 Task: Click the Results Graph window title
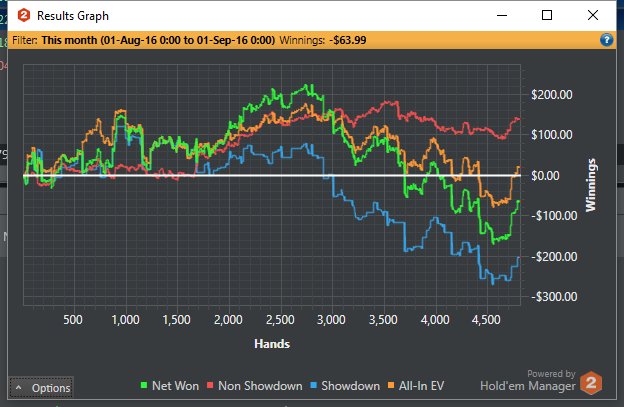[73, 16]
